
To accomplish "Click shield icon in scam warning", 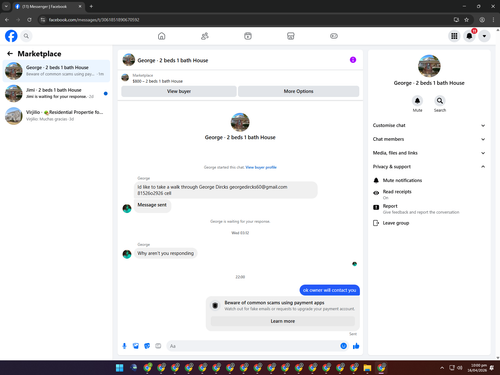I will pyautogui.click(x=215, y=306).
